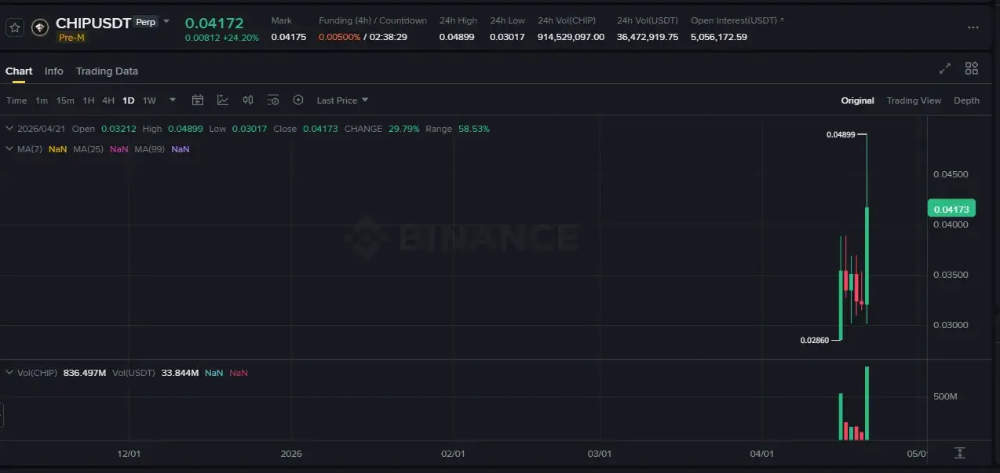
Task: Open the Trading Data tab
Action: pos(107,71)
